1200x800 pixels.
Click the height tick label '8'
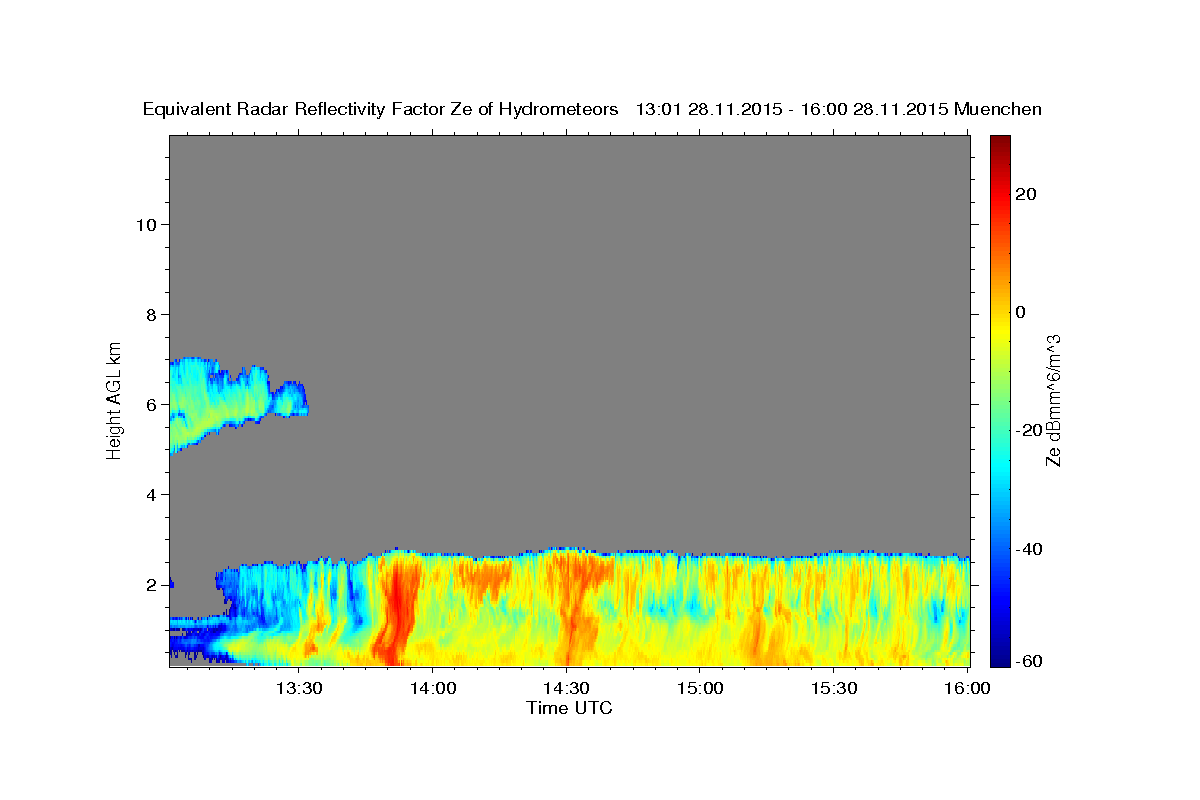pos(151,314)
